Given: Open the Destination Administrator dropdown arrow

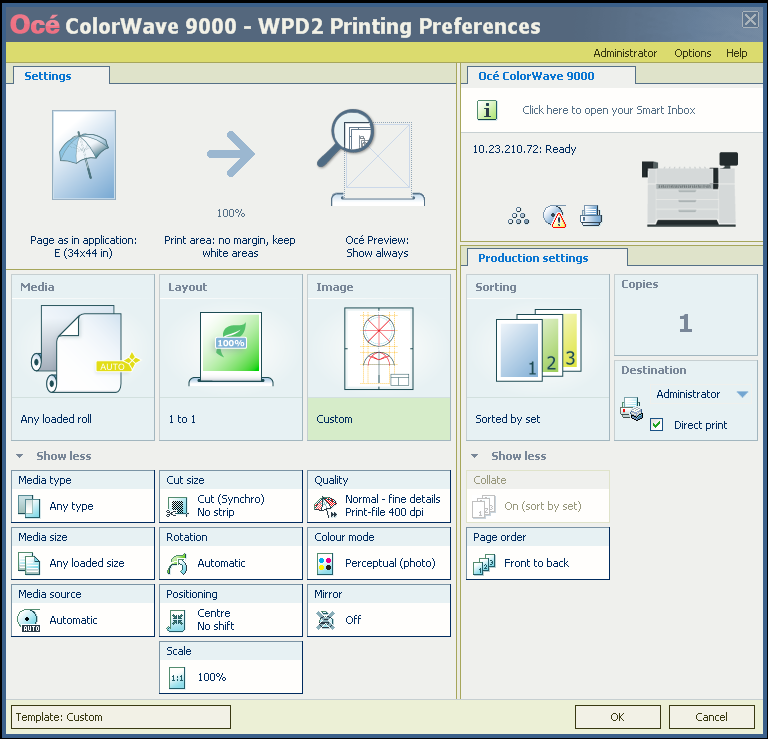Looking at the screenshot, I should coord(743,394).
